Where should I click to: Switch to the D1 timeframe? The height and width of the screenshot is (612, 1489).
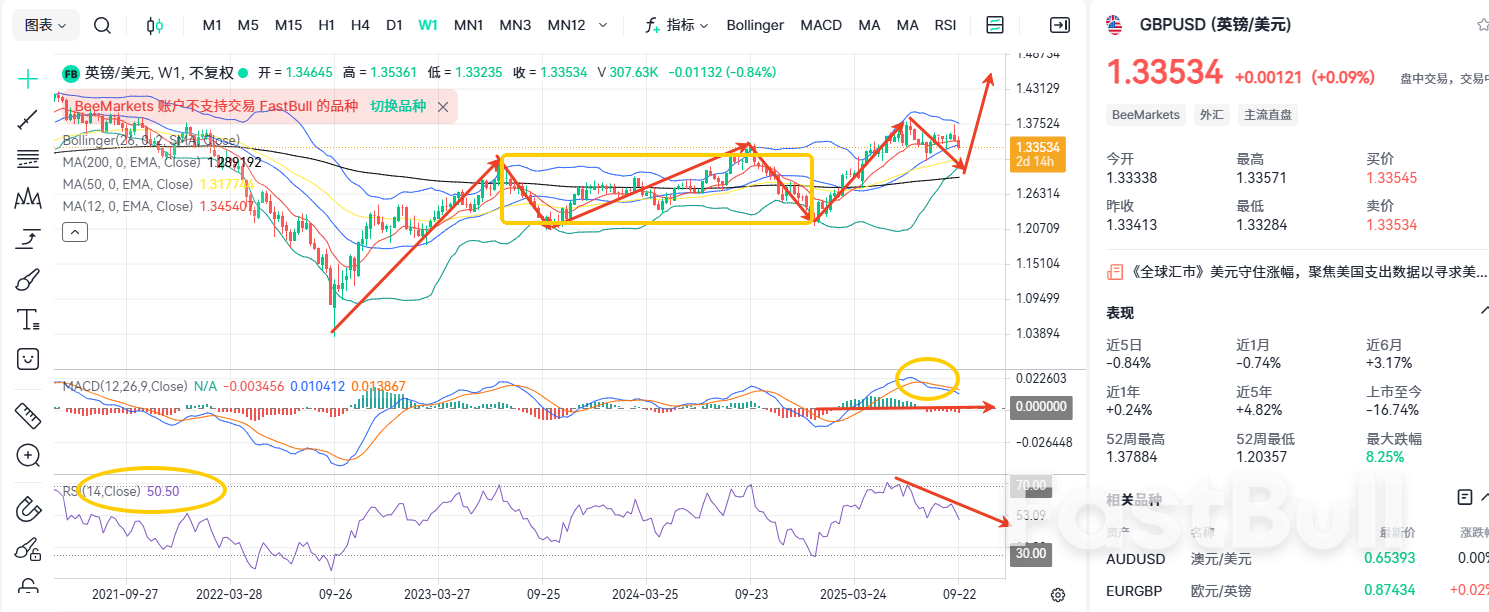click(x=394, y=25)
